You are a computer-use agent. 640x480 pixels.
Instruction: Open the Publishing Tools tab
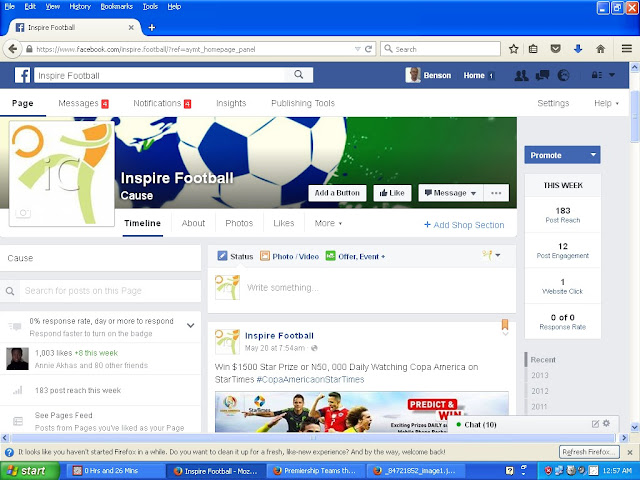coord(303,103)
